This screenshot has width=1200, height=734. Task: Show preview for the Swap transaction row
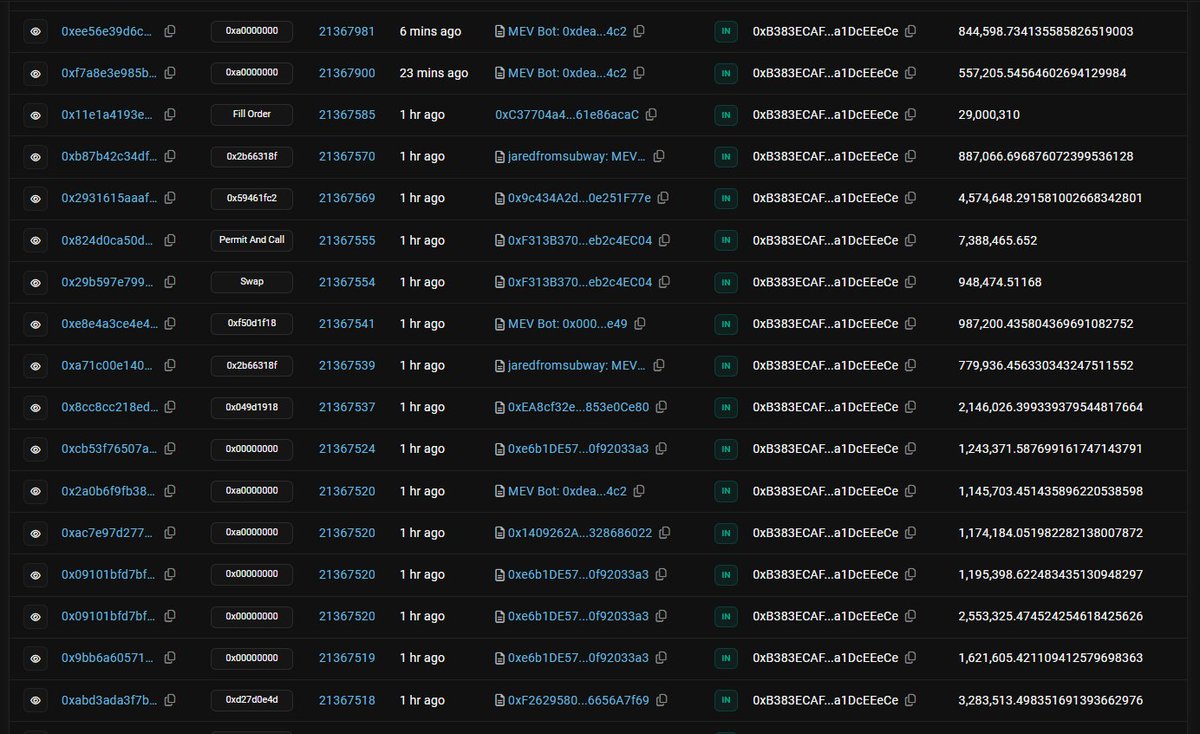[35, 283]
